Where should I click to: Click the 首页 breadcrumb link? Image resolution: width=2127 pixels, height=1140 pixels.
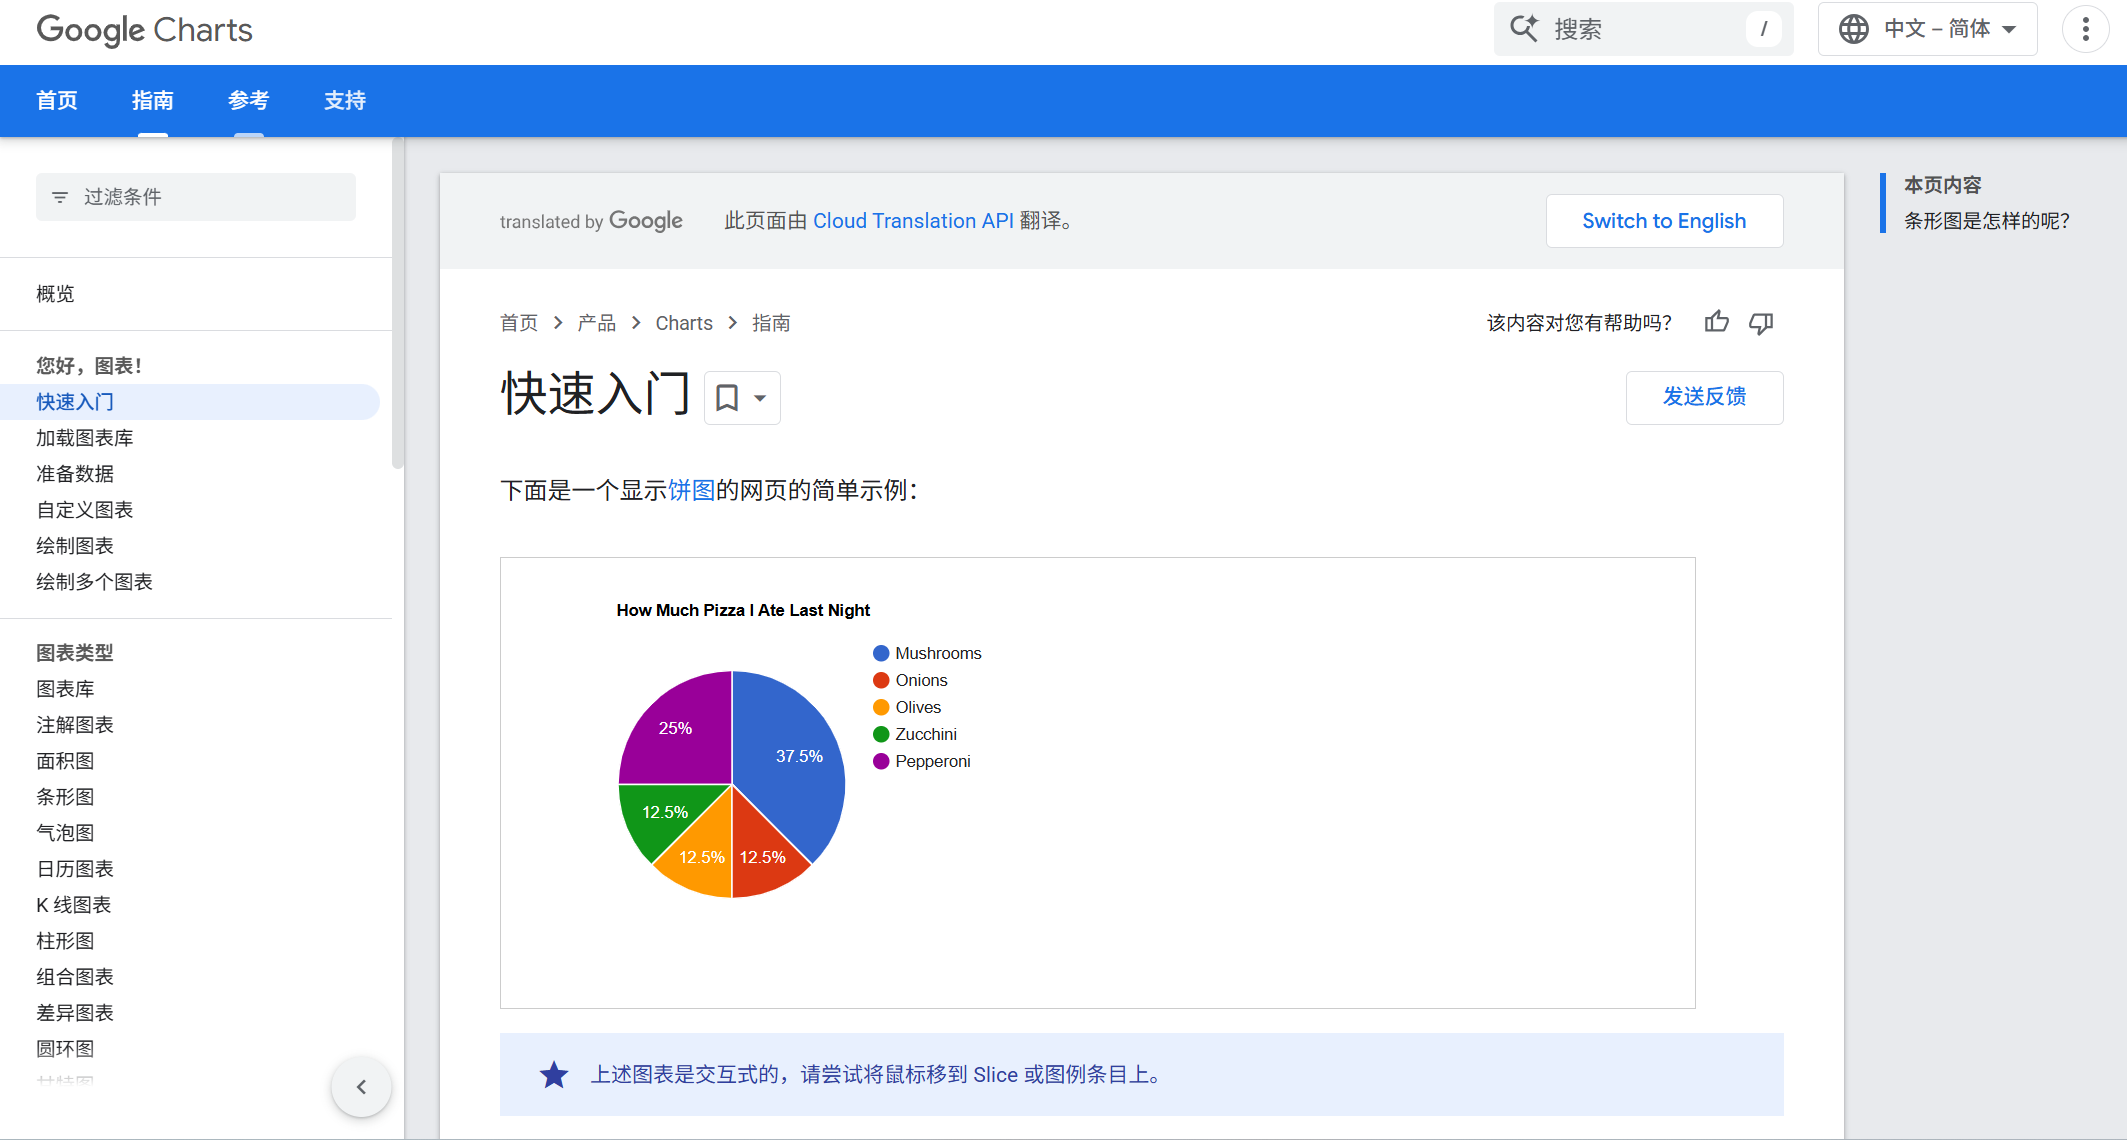(x=519, y=323)
